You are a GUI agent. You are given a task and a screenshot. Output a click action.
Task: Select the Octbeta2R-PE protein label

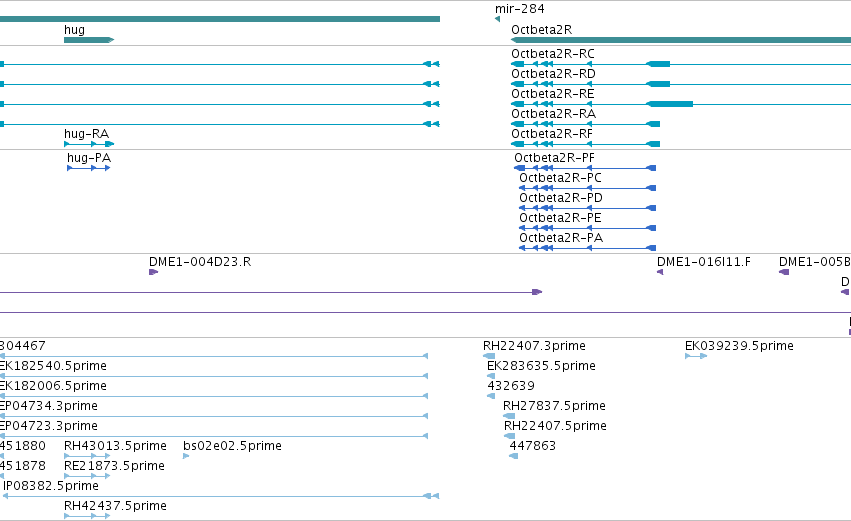tap(560, 218)
